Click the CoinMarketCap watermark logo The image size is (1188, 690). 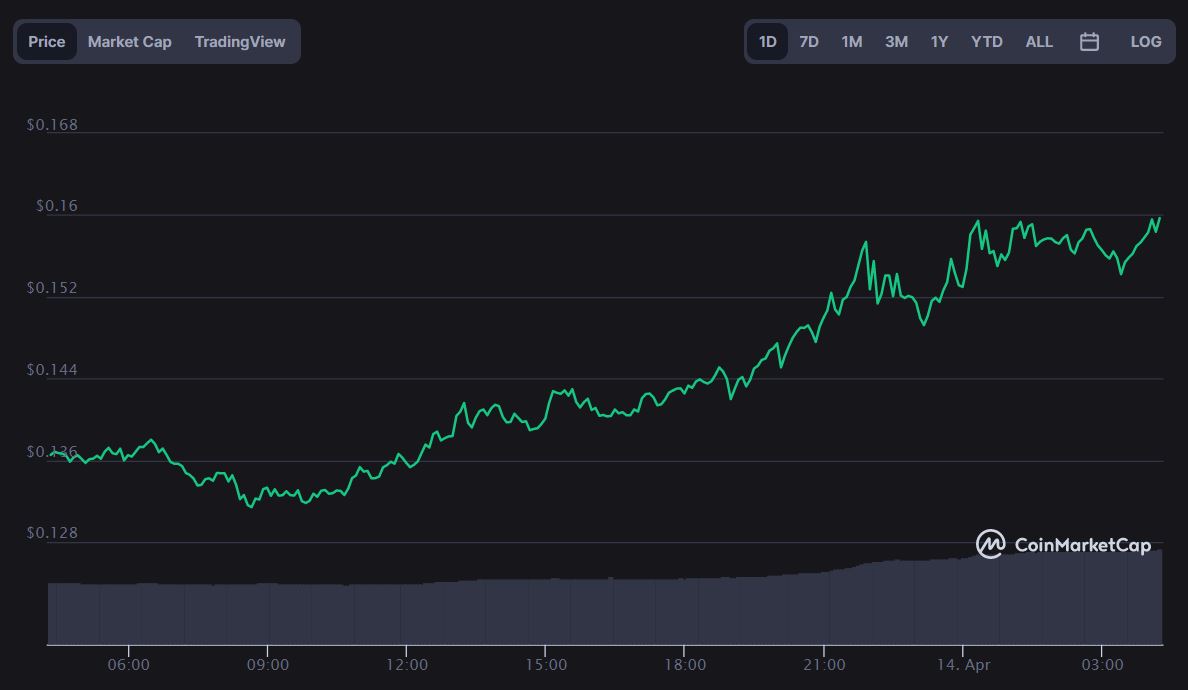tap(1063, 545)
